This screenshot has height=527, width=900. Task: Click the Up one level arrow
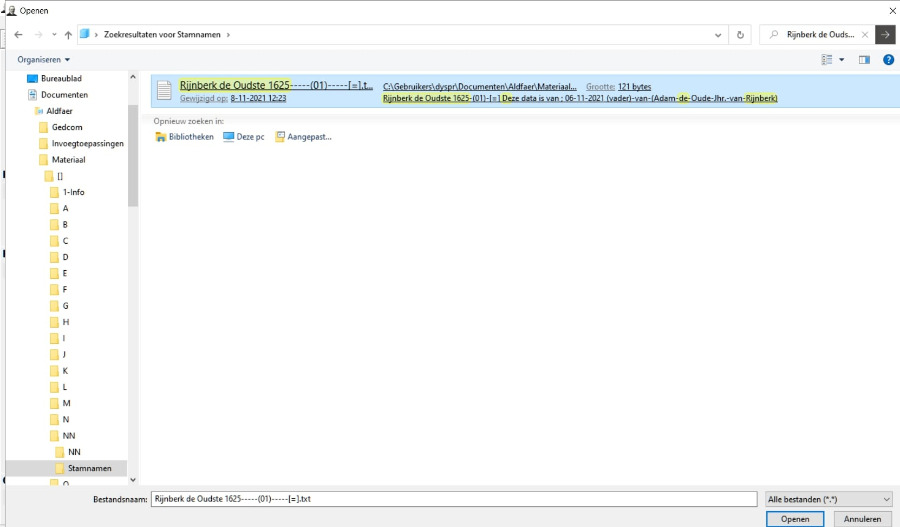[68, 35]
